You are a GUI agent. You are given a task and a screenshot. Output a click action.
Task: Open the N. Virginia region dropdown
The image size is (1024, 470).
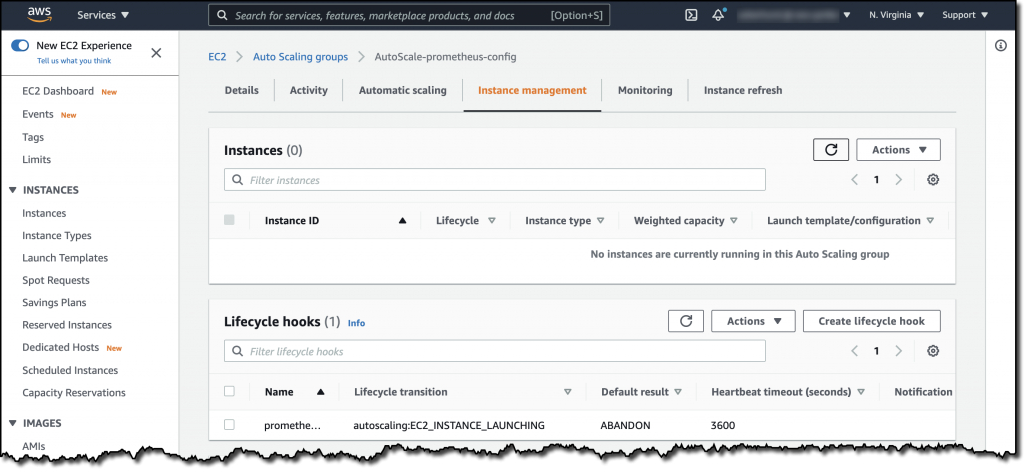click(897, 15)
